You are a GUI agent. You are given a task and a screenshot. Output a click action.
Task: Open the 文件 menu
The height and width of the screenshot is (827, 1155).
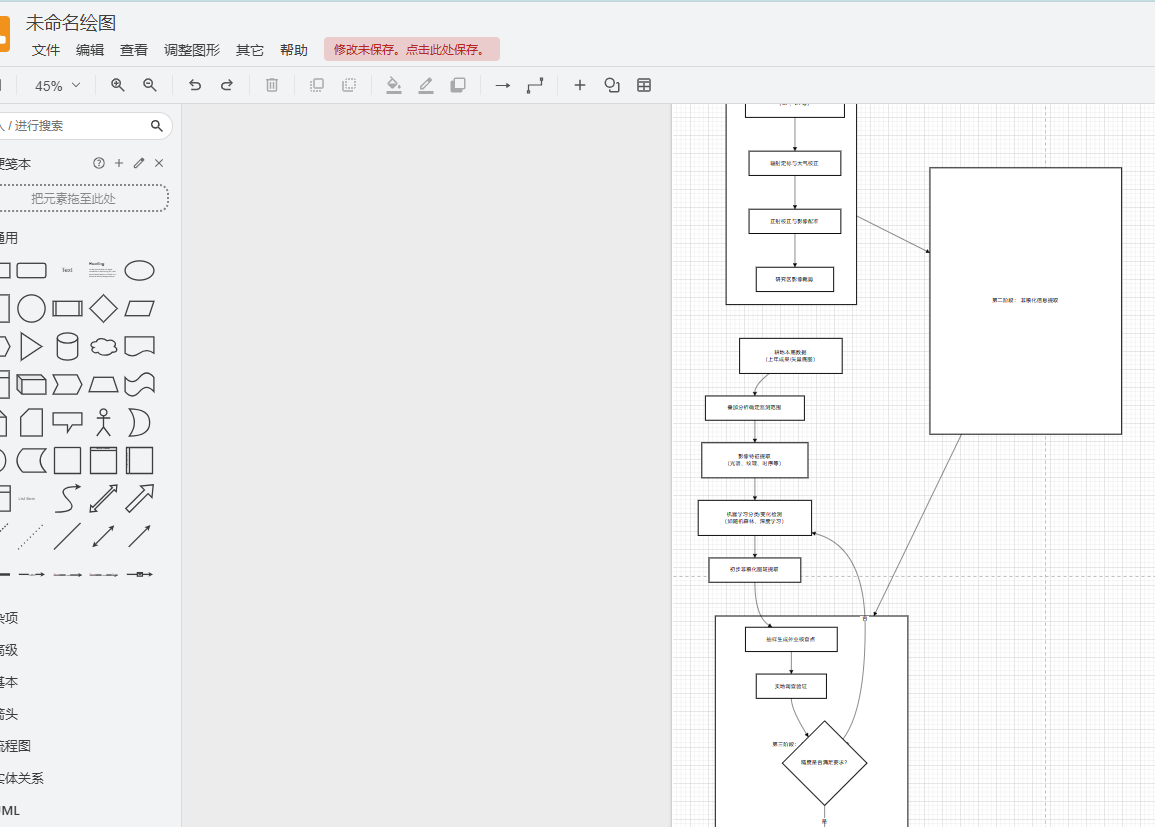point(46,50)
